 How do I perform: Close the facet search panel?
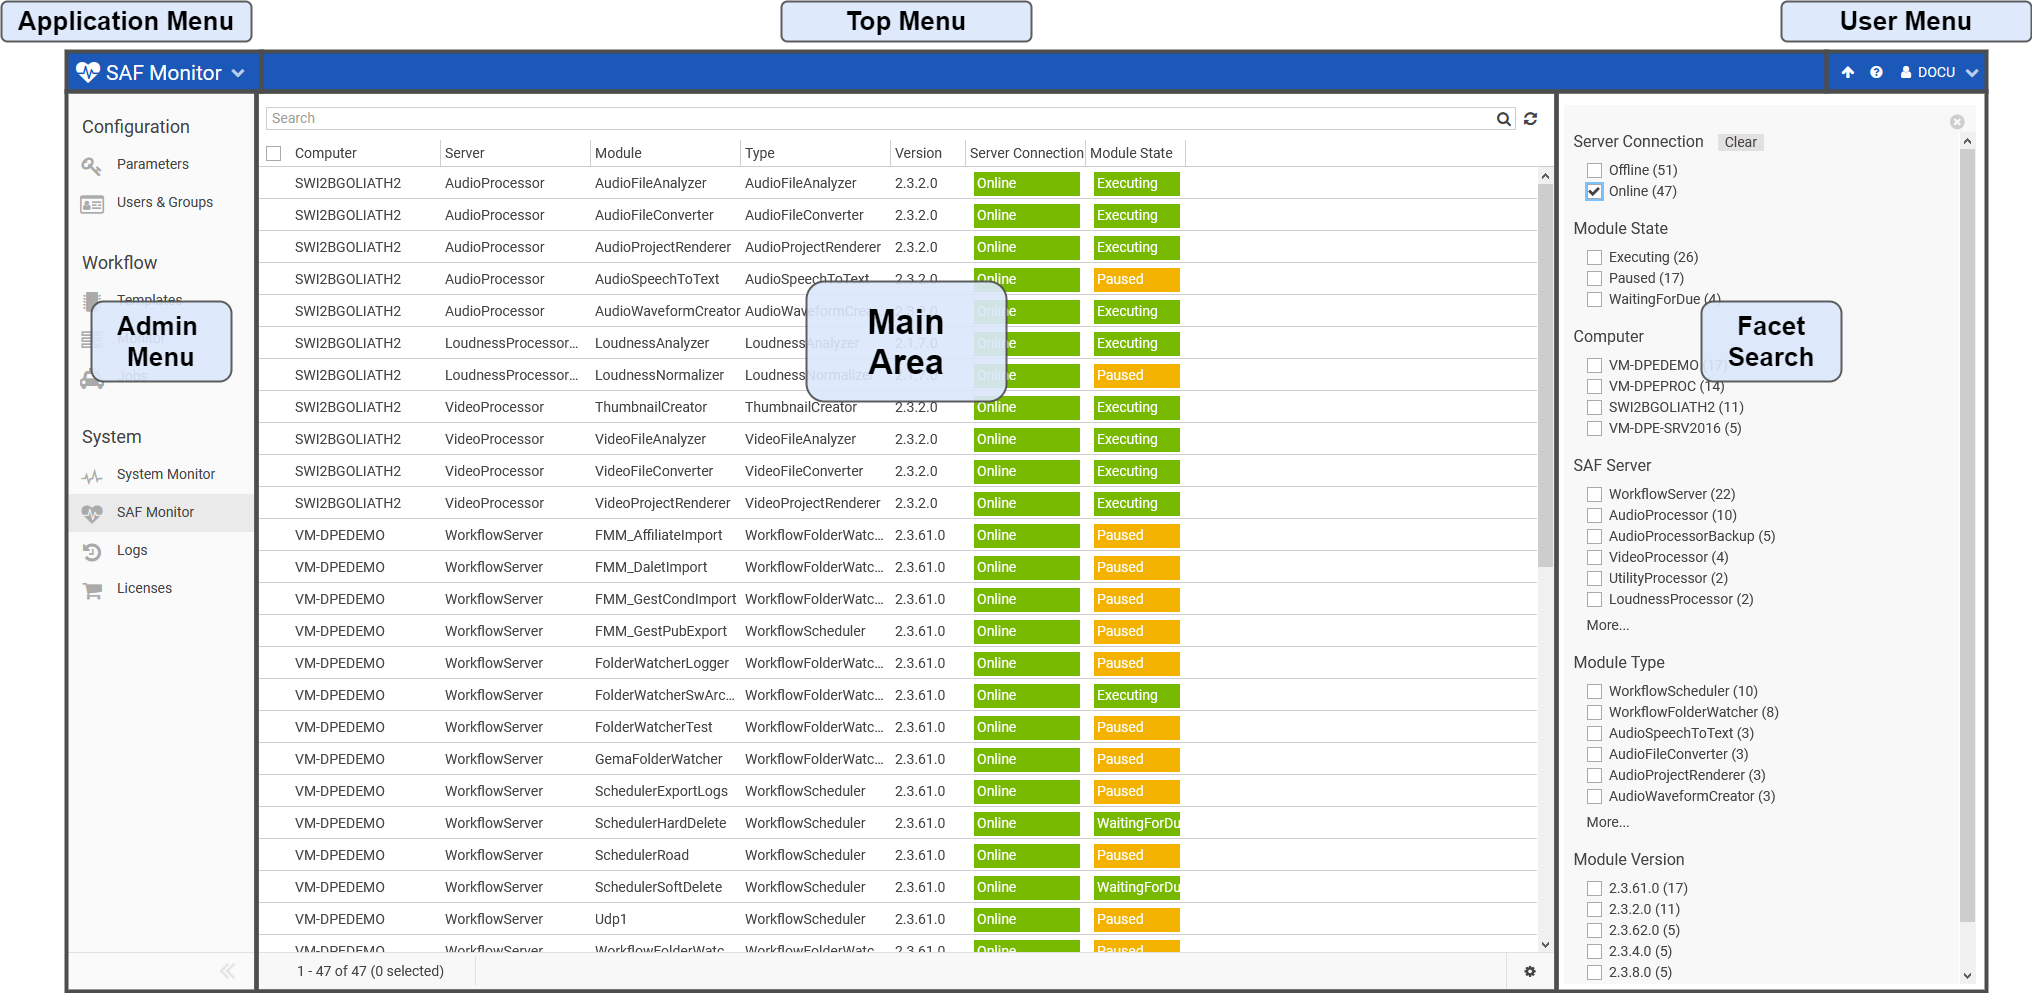coord(1957,122)
